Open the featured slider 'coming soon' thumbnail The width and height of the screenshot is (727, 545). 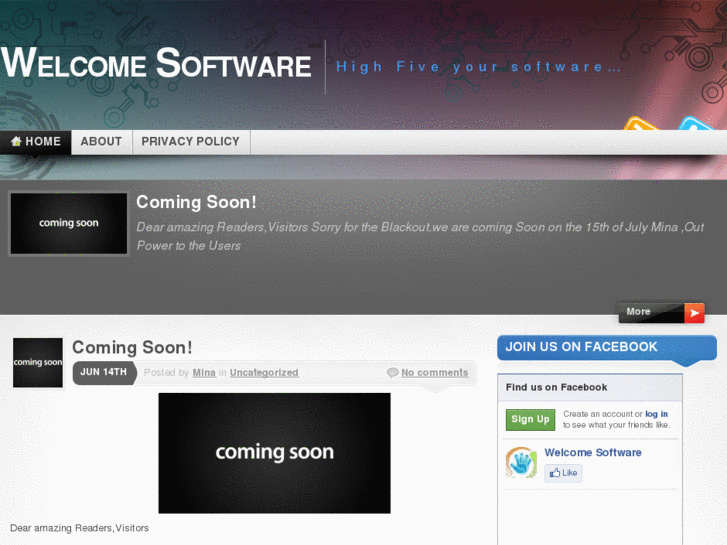click(69, 224)
